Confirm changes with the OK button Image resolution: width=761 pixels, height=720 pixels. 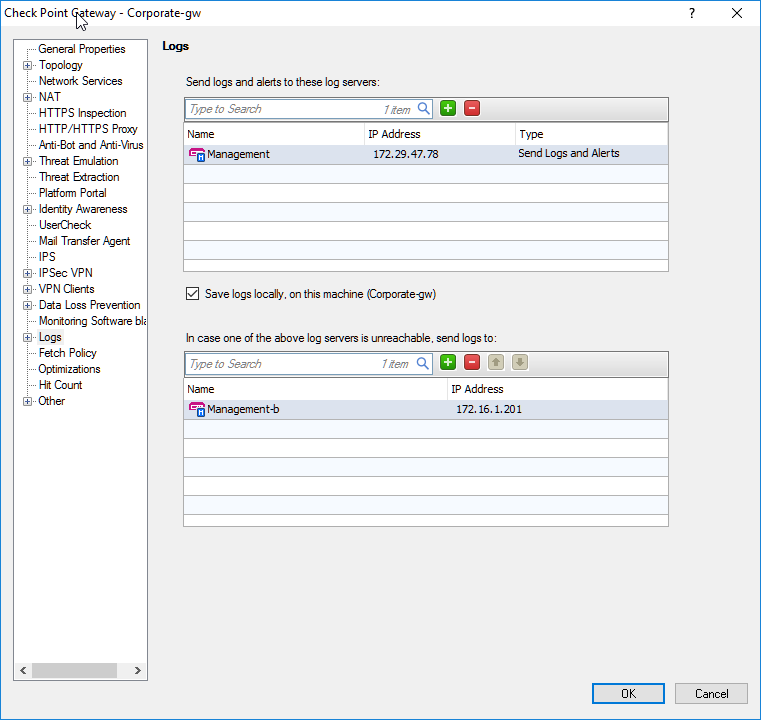pos(628,694)
